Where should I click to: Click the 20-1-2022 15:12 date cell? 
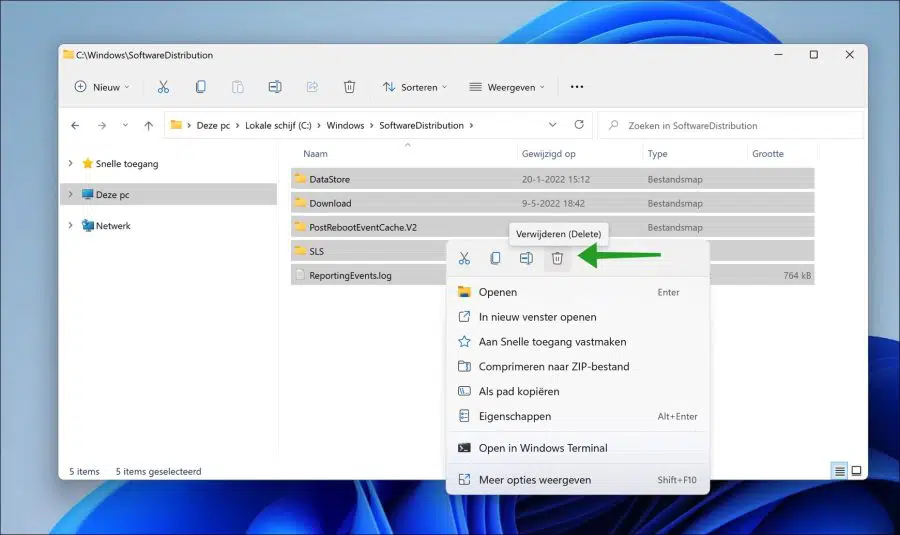pyautogui.click(x=556, y=179)
